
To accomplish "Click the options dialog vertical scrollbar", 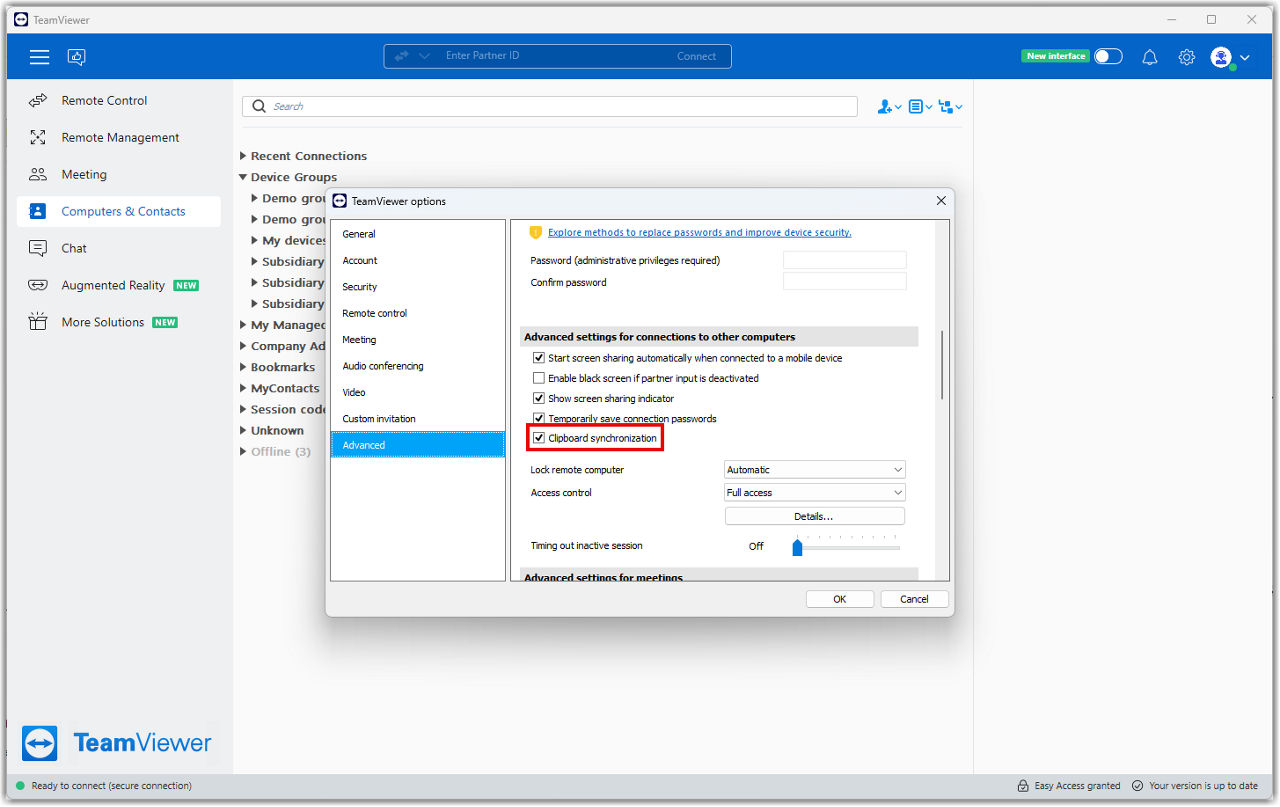I will [x=942, y=365].
